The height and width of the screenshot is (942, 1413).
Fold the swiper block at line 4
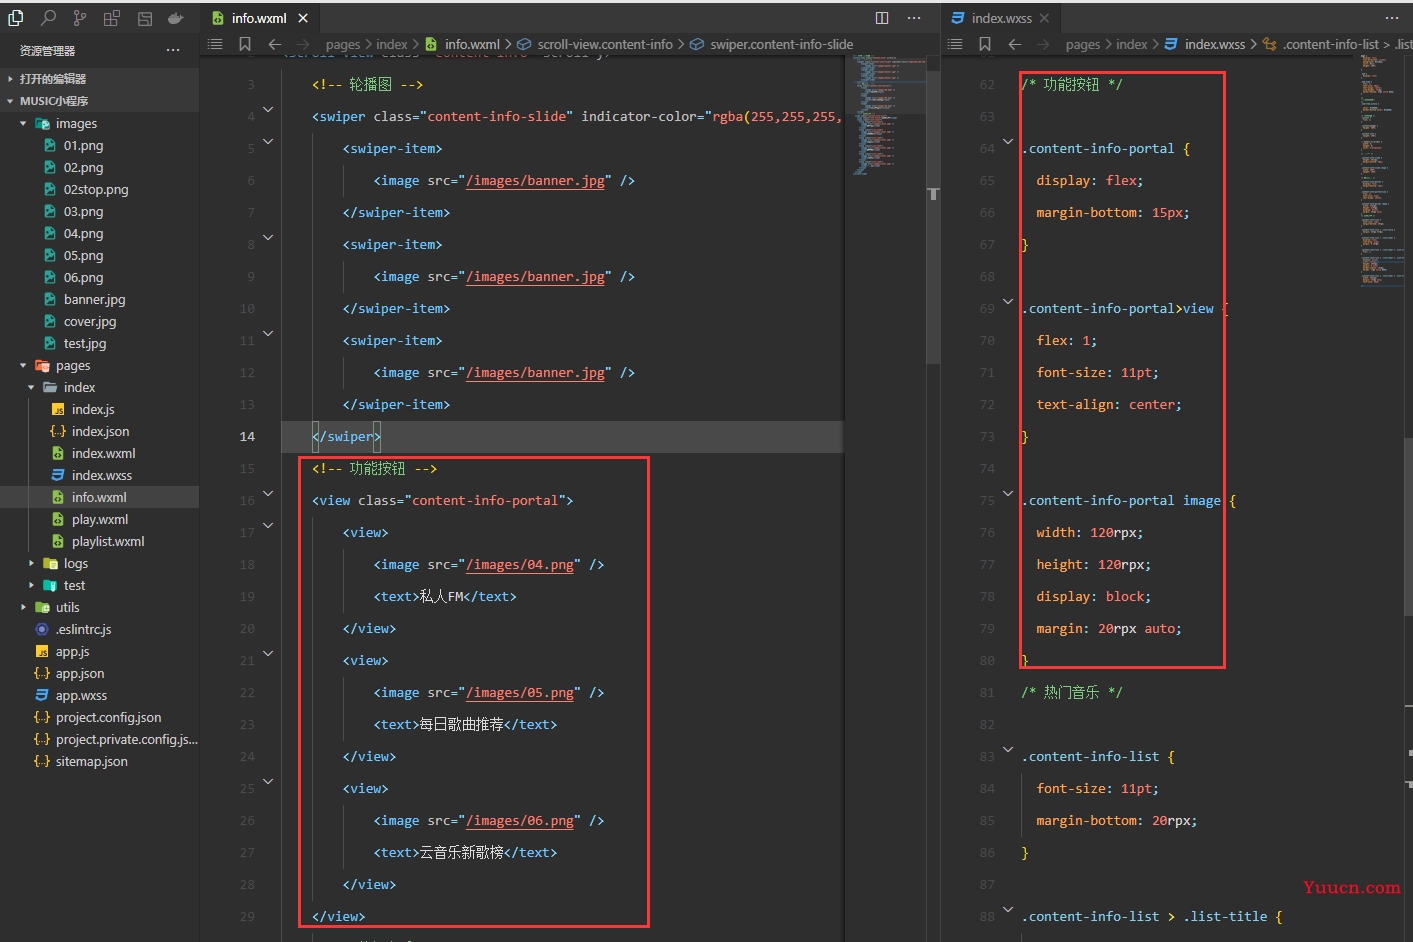[x=268, y=109]
